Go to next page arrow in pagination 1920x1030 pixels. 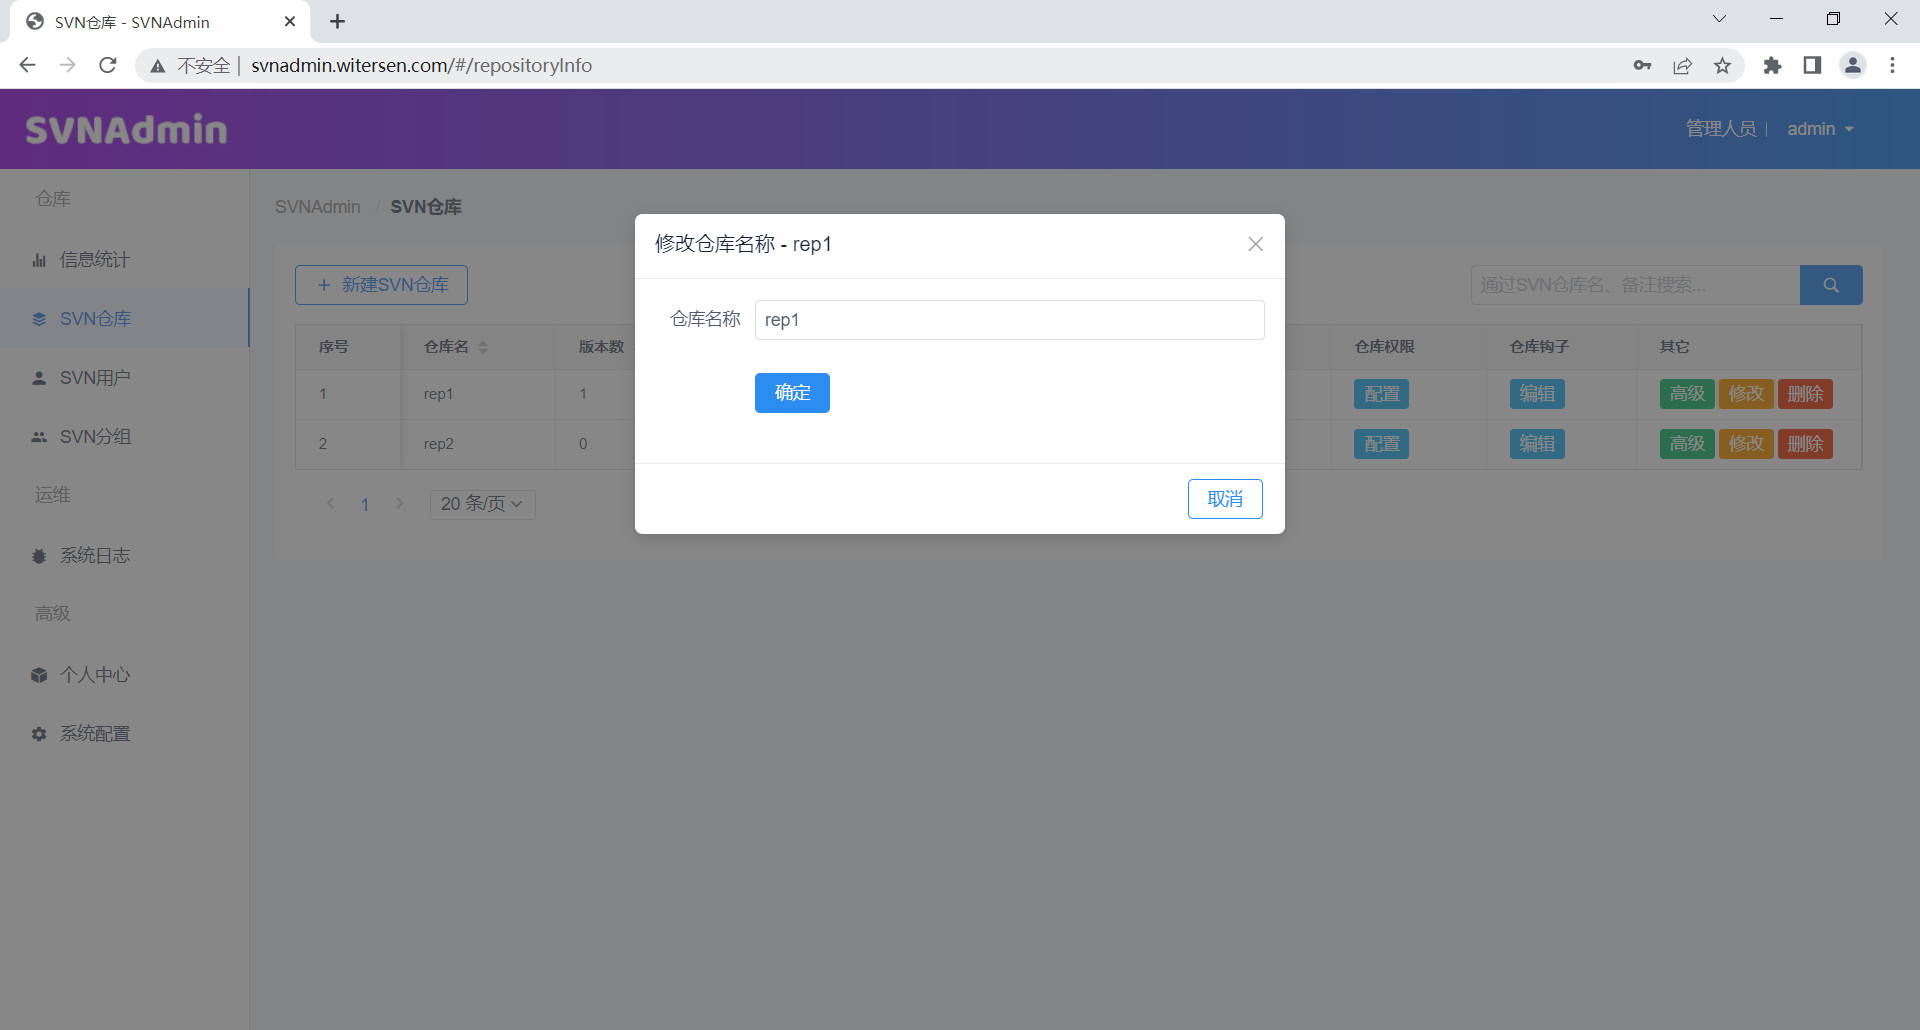tap(399, 504)
